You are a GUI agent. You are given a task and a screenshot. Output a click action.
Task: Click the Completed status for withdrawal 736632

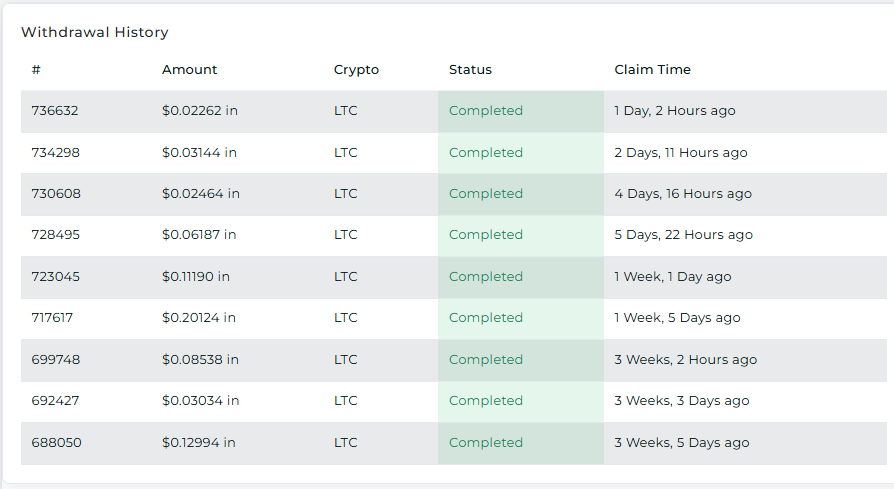[x=486, y=111]
